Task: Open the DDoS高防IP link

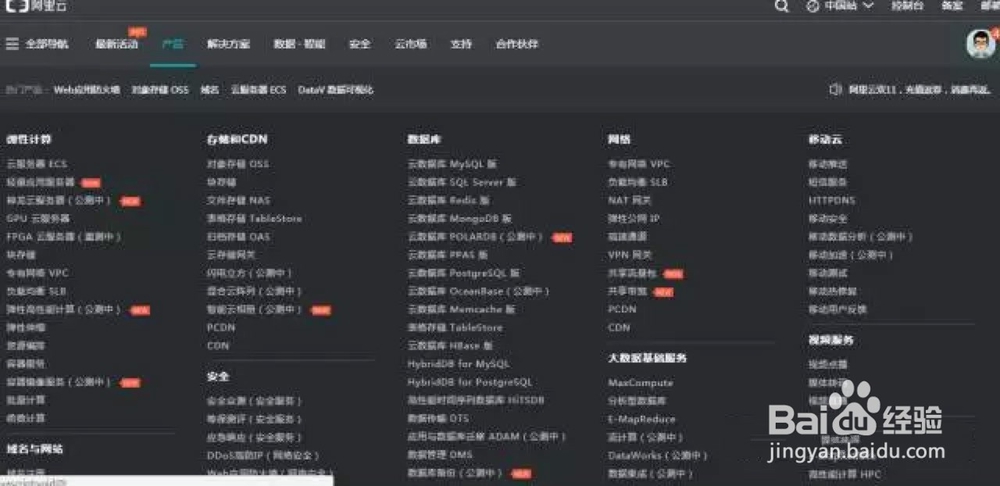Action: point(263,455)
